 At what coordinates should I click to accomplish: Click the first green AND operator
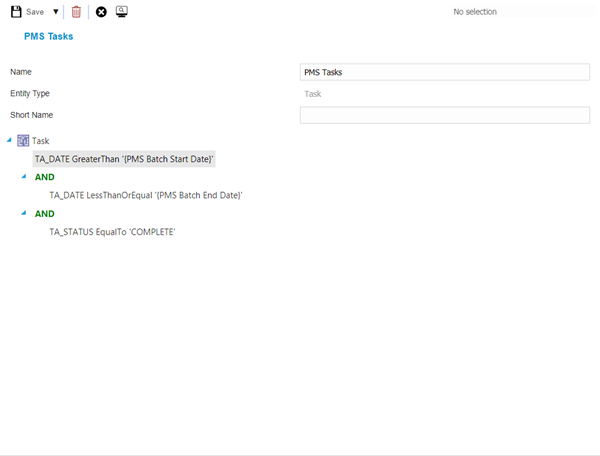coord(45,177)
